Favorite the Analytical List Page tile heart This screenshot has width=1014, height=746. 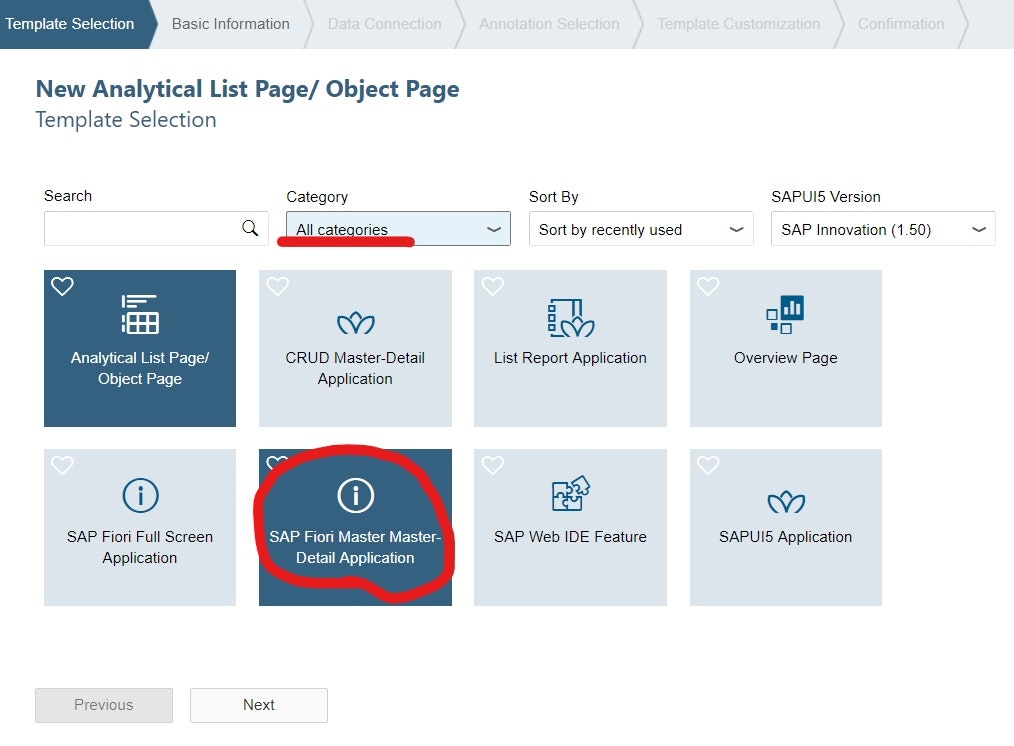click(x=63, y=286)
